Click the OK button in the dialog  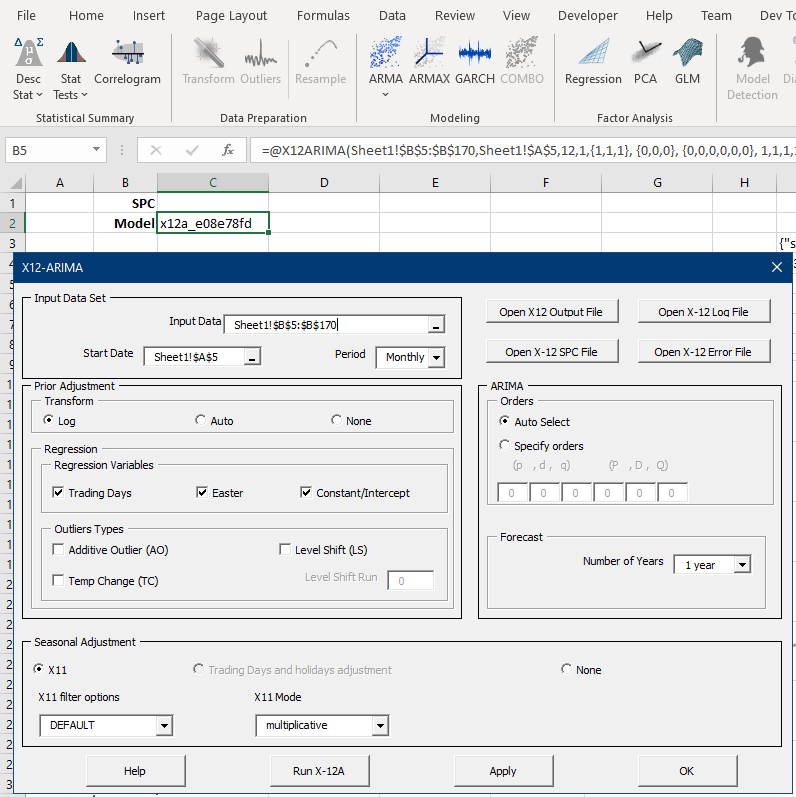click(x=687, y=771)
